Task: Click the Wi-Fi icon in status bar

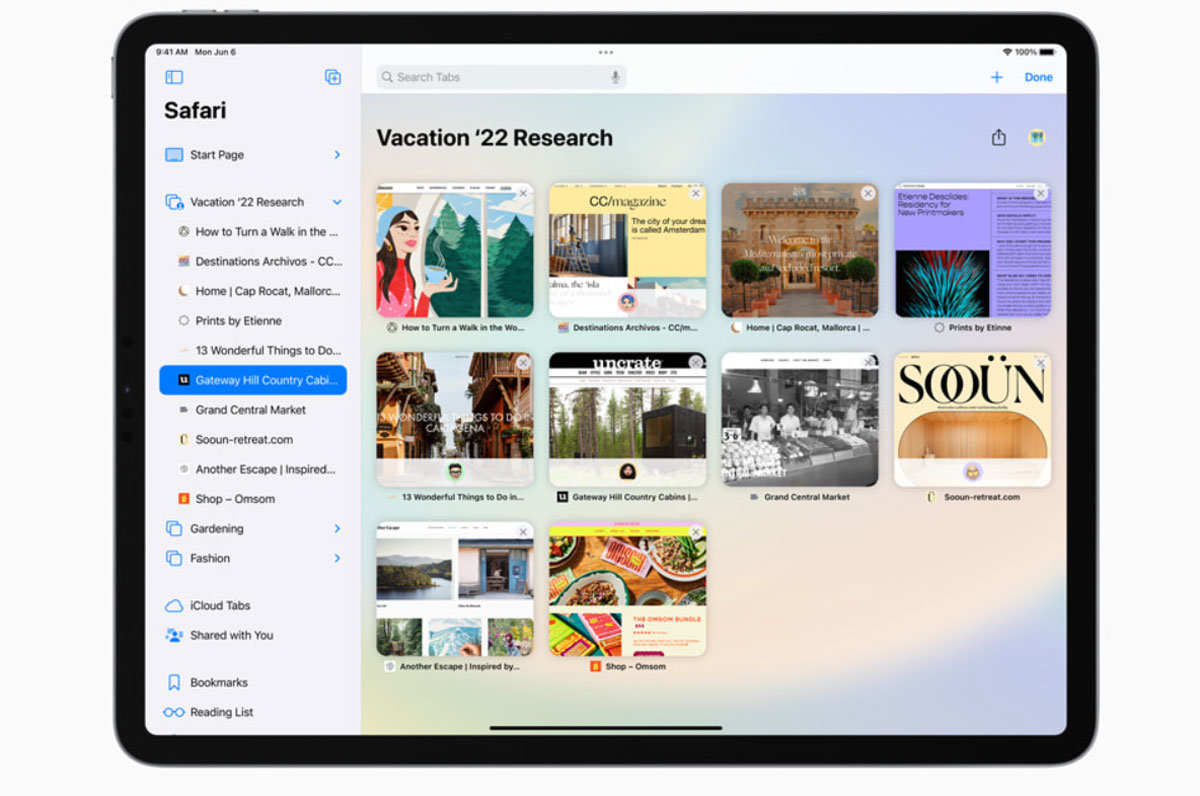Action: tap(1006, 52)
